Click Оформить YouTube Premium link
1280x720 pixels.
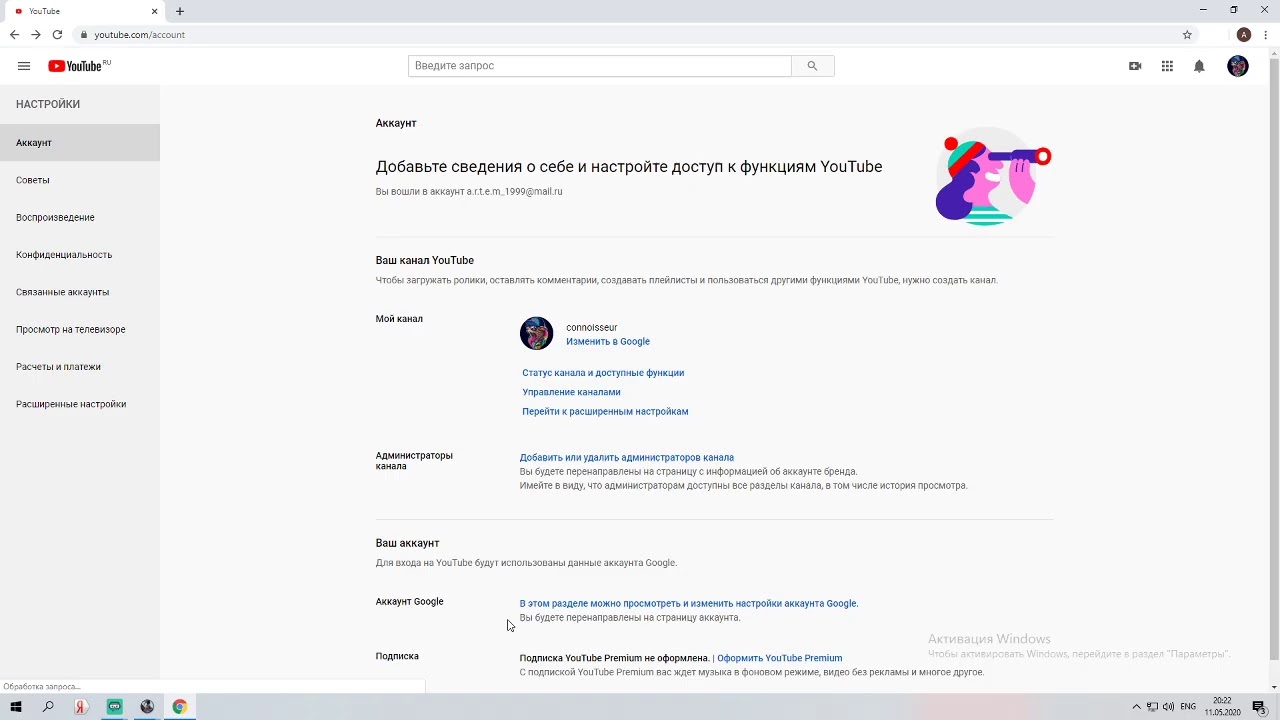tap(779, 658)
